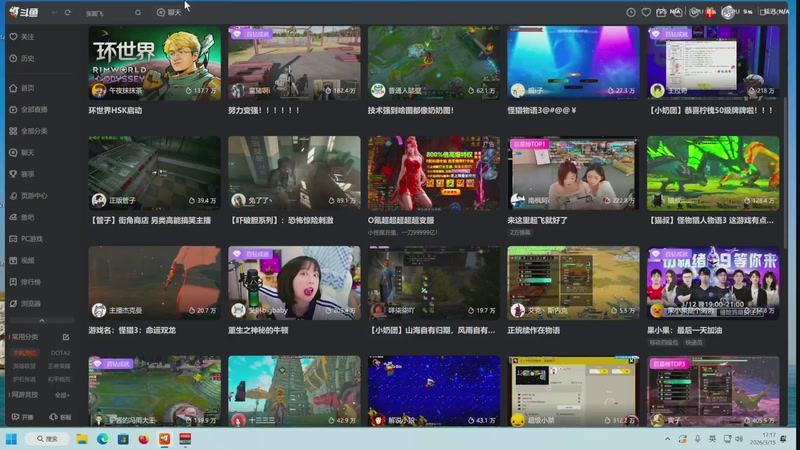Launch Microsoft Edge from the taskbar

coord(103,439)
